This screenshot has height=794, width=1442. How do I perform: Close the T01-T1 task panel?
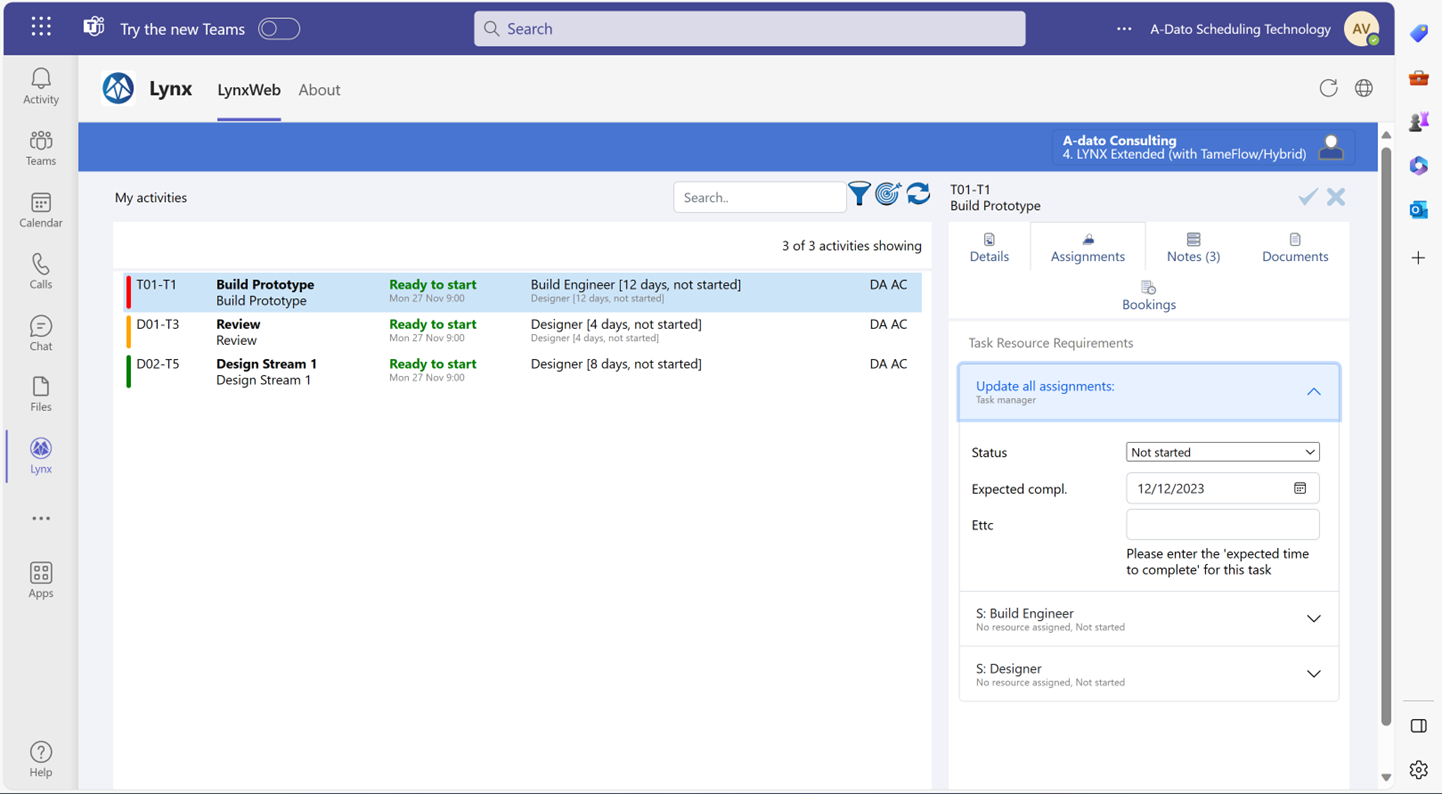click(1336, 197)
